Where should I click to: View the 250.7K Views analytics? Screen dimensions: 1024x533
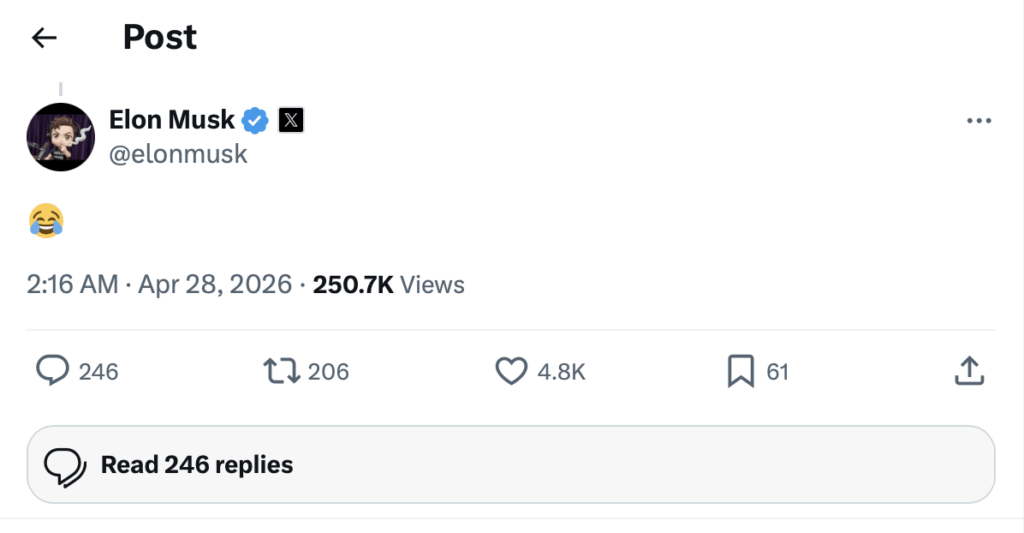point(389,285)
